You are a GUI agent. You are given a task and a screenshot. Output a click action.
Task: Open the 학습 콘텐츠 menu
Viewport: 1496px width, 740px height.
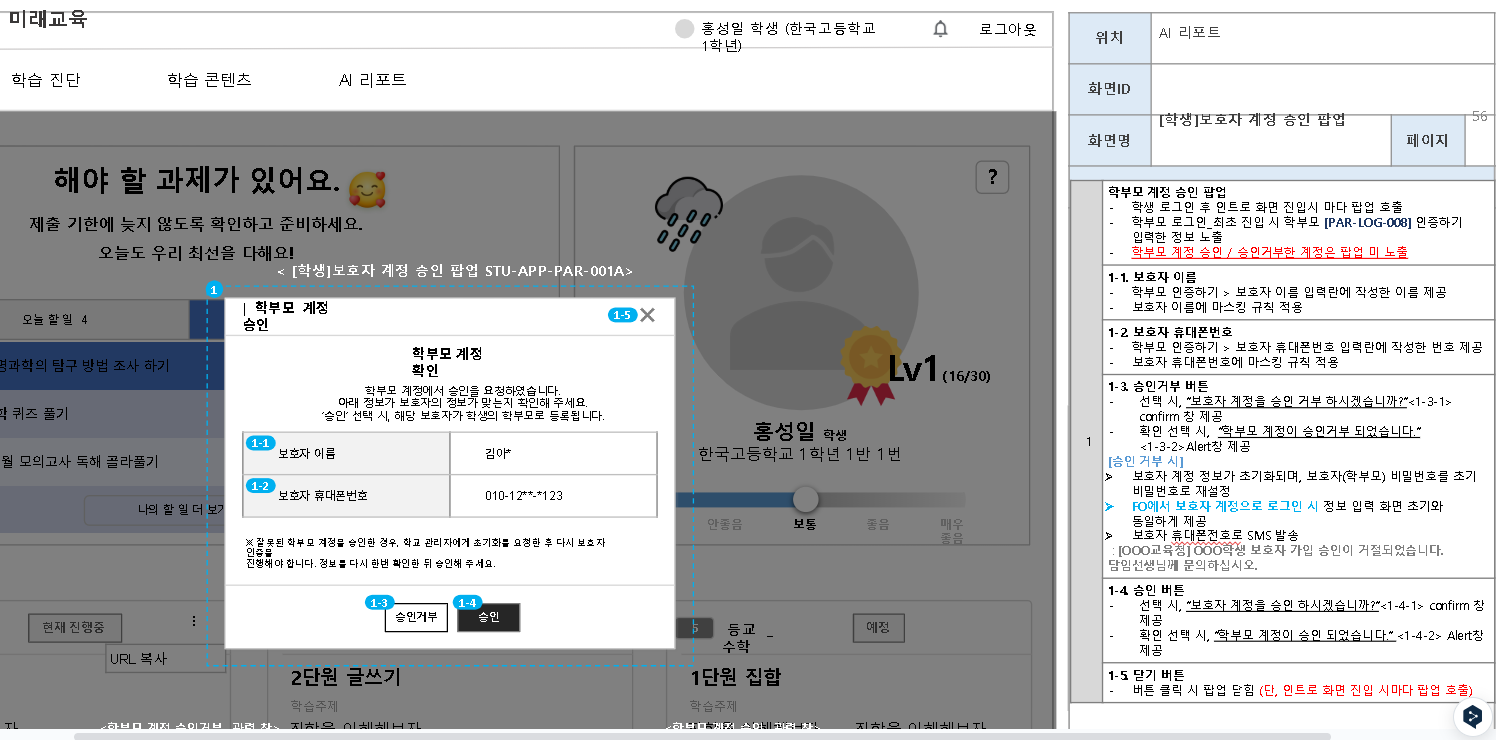coord(209,80)
